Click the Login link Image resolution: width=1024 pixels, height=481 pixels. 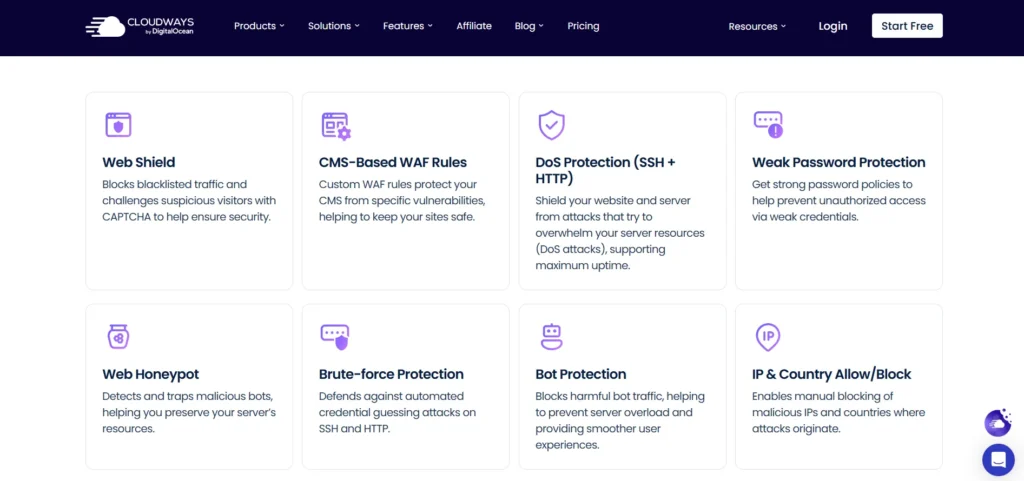[832, 26]
